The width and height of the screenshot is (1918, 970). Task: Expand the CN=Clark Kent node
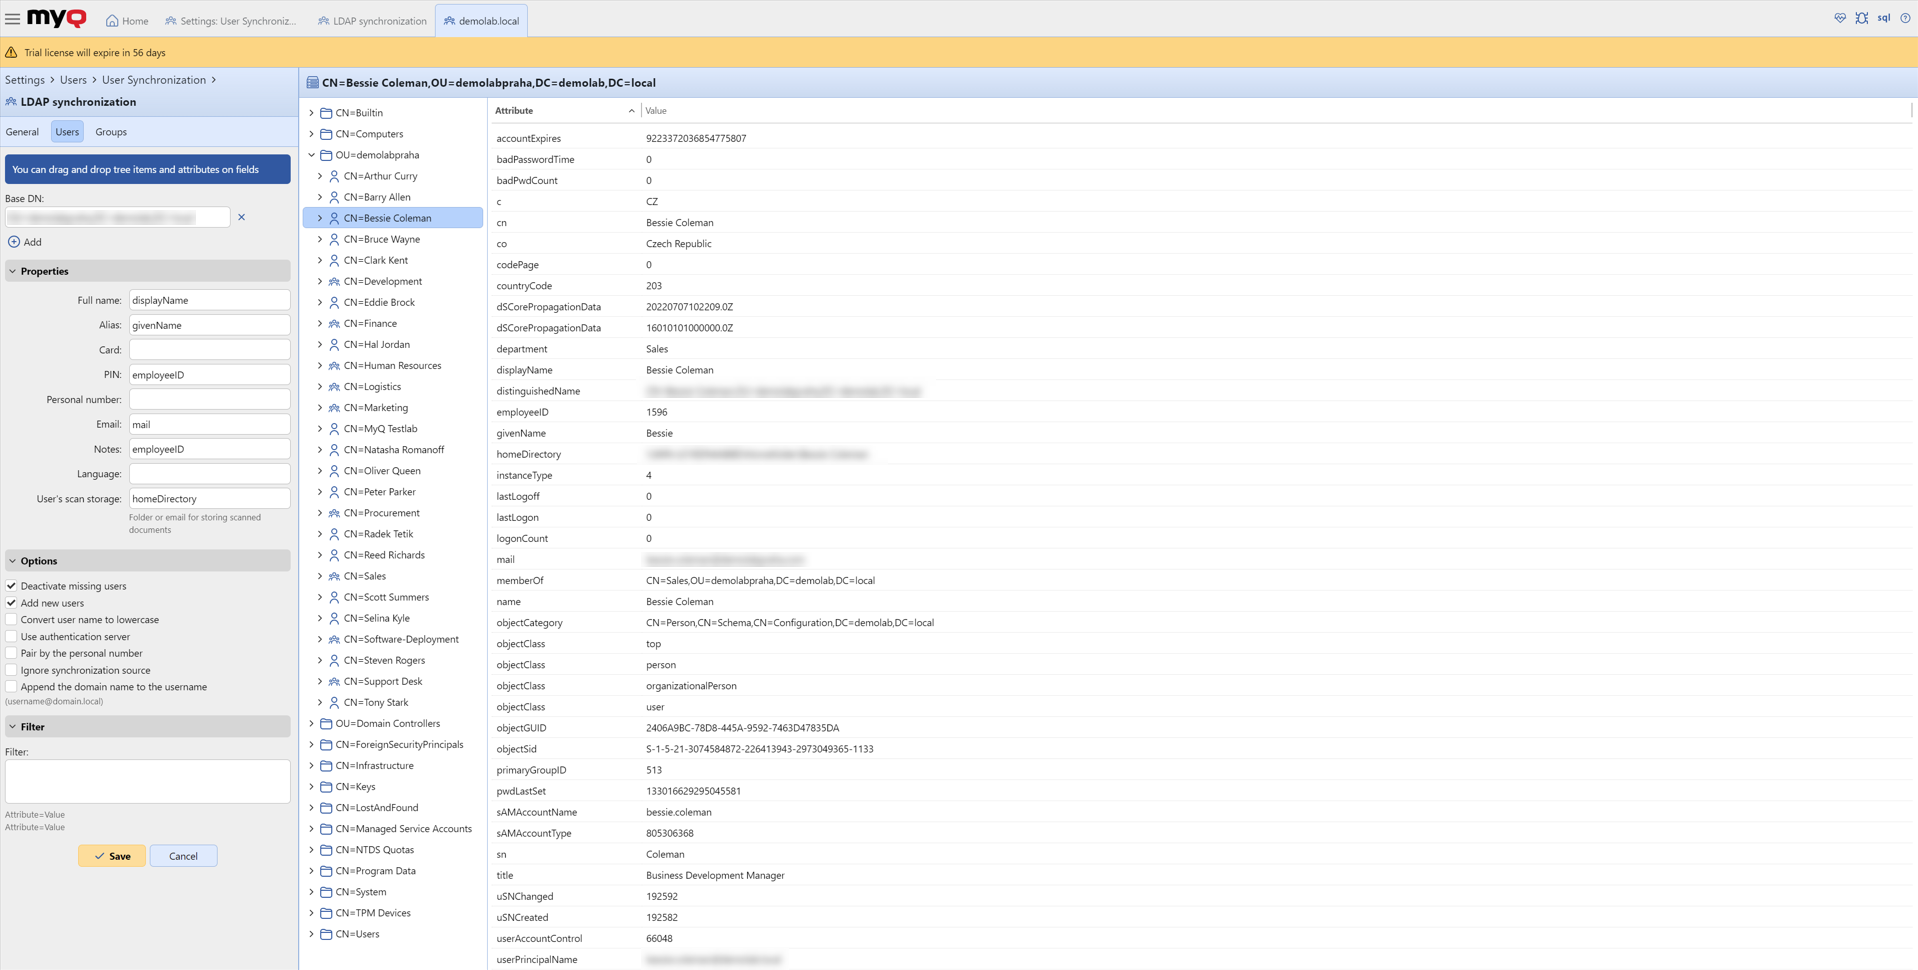coord(320,260)
